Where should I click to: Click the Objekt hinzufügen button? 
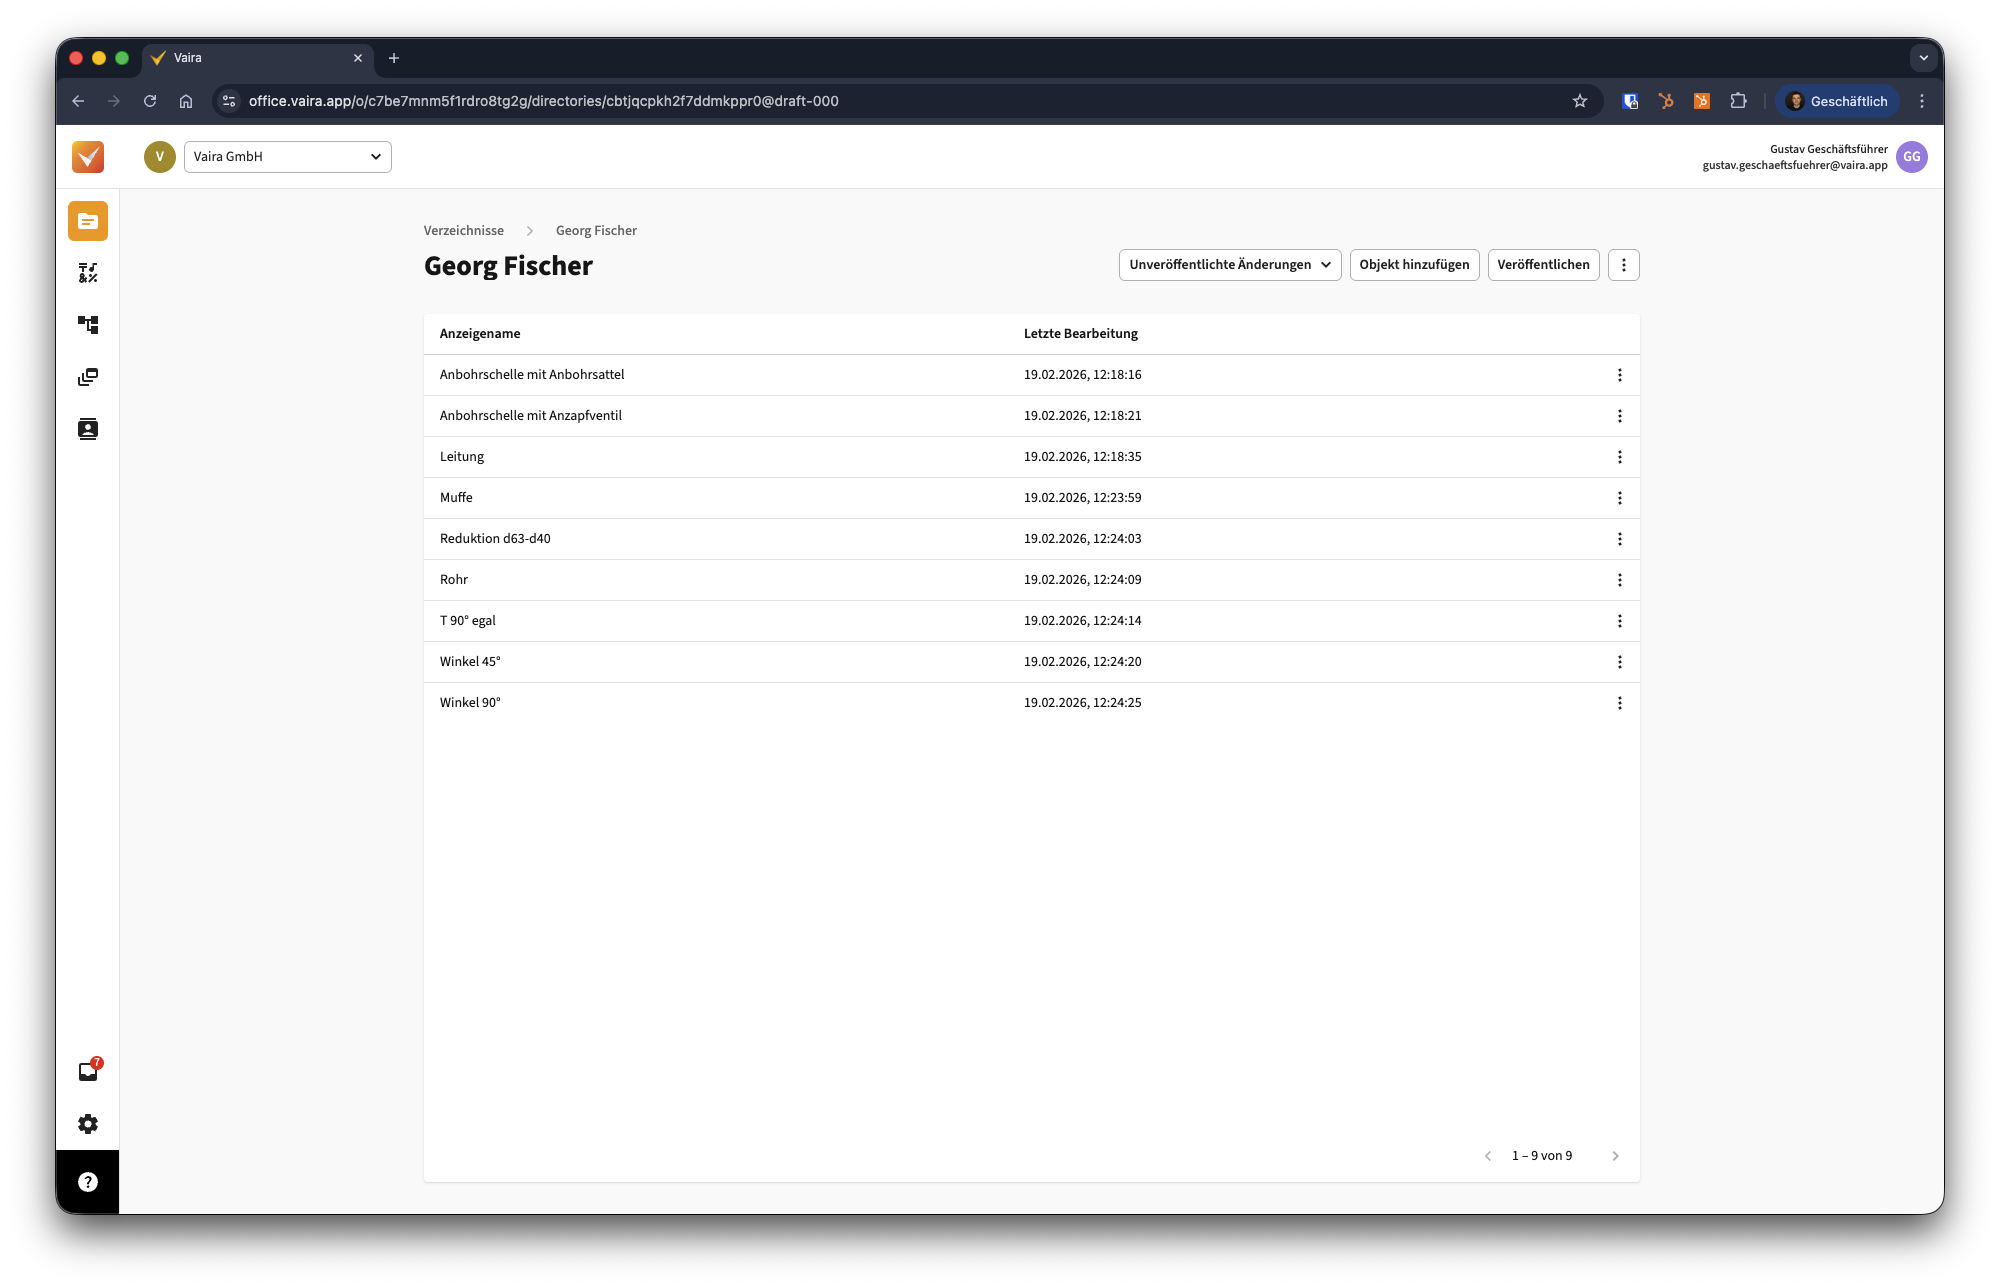point(1414,265)
